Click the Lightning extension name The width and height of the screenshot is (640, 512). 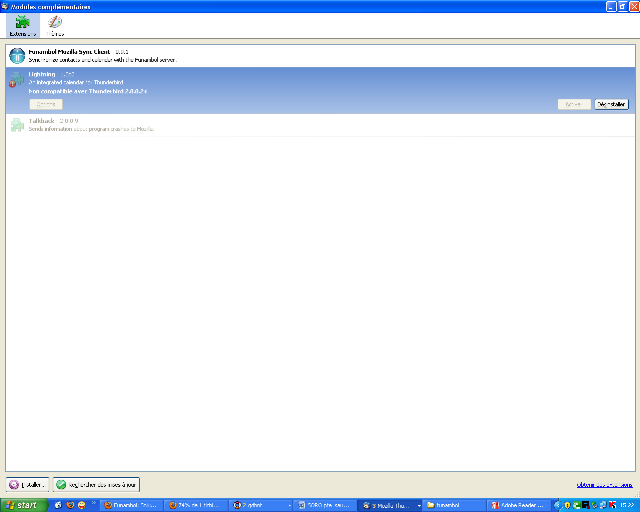pos(42,74)
